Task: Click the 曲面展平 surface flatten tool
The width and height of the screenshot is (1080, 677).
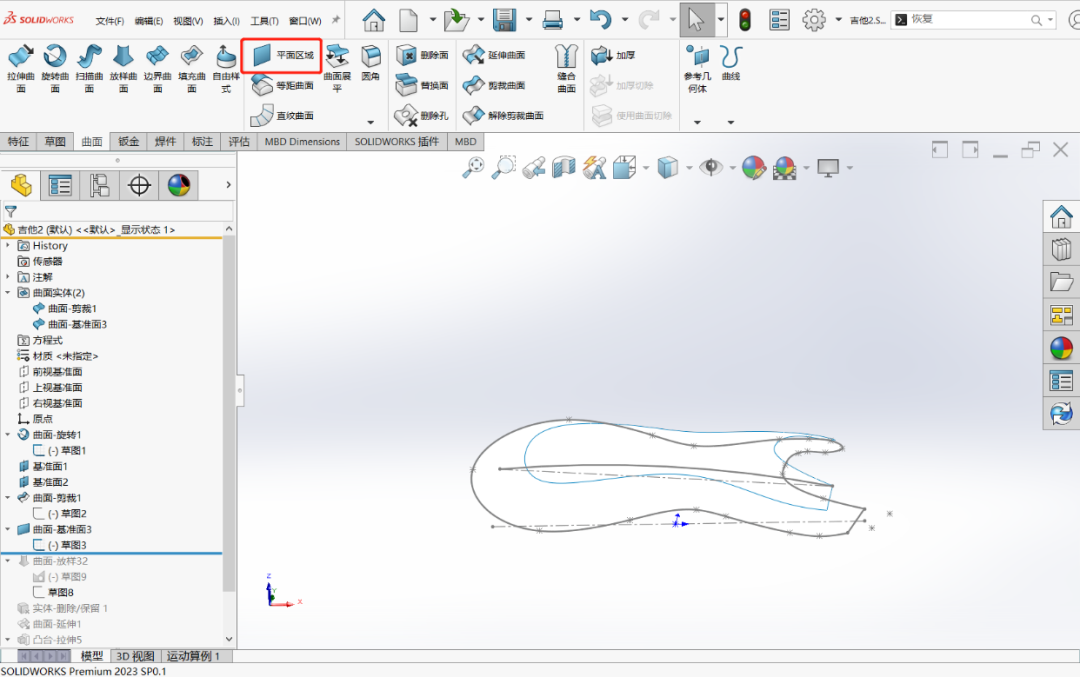Action: coord(338,68)
